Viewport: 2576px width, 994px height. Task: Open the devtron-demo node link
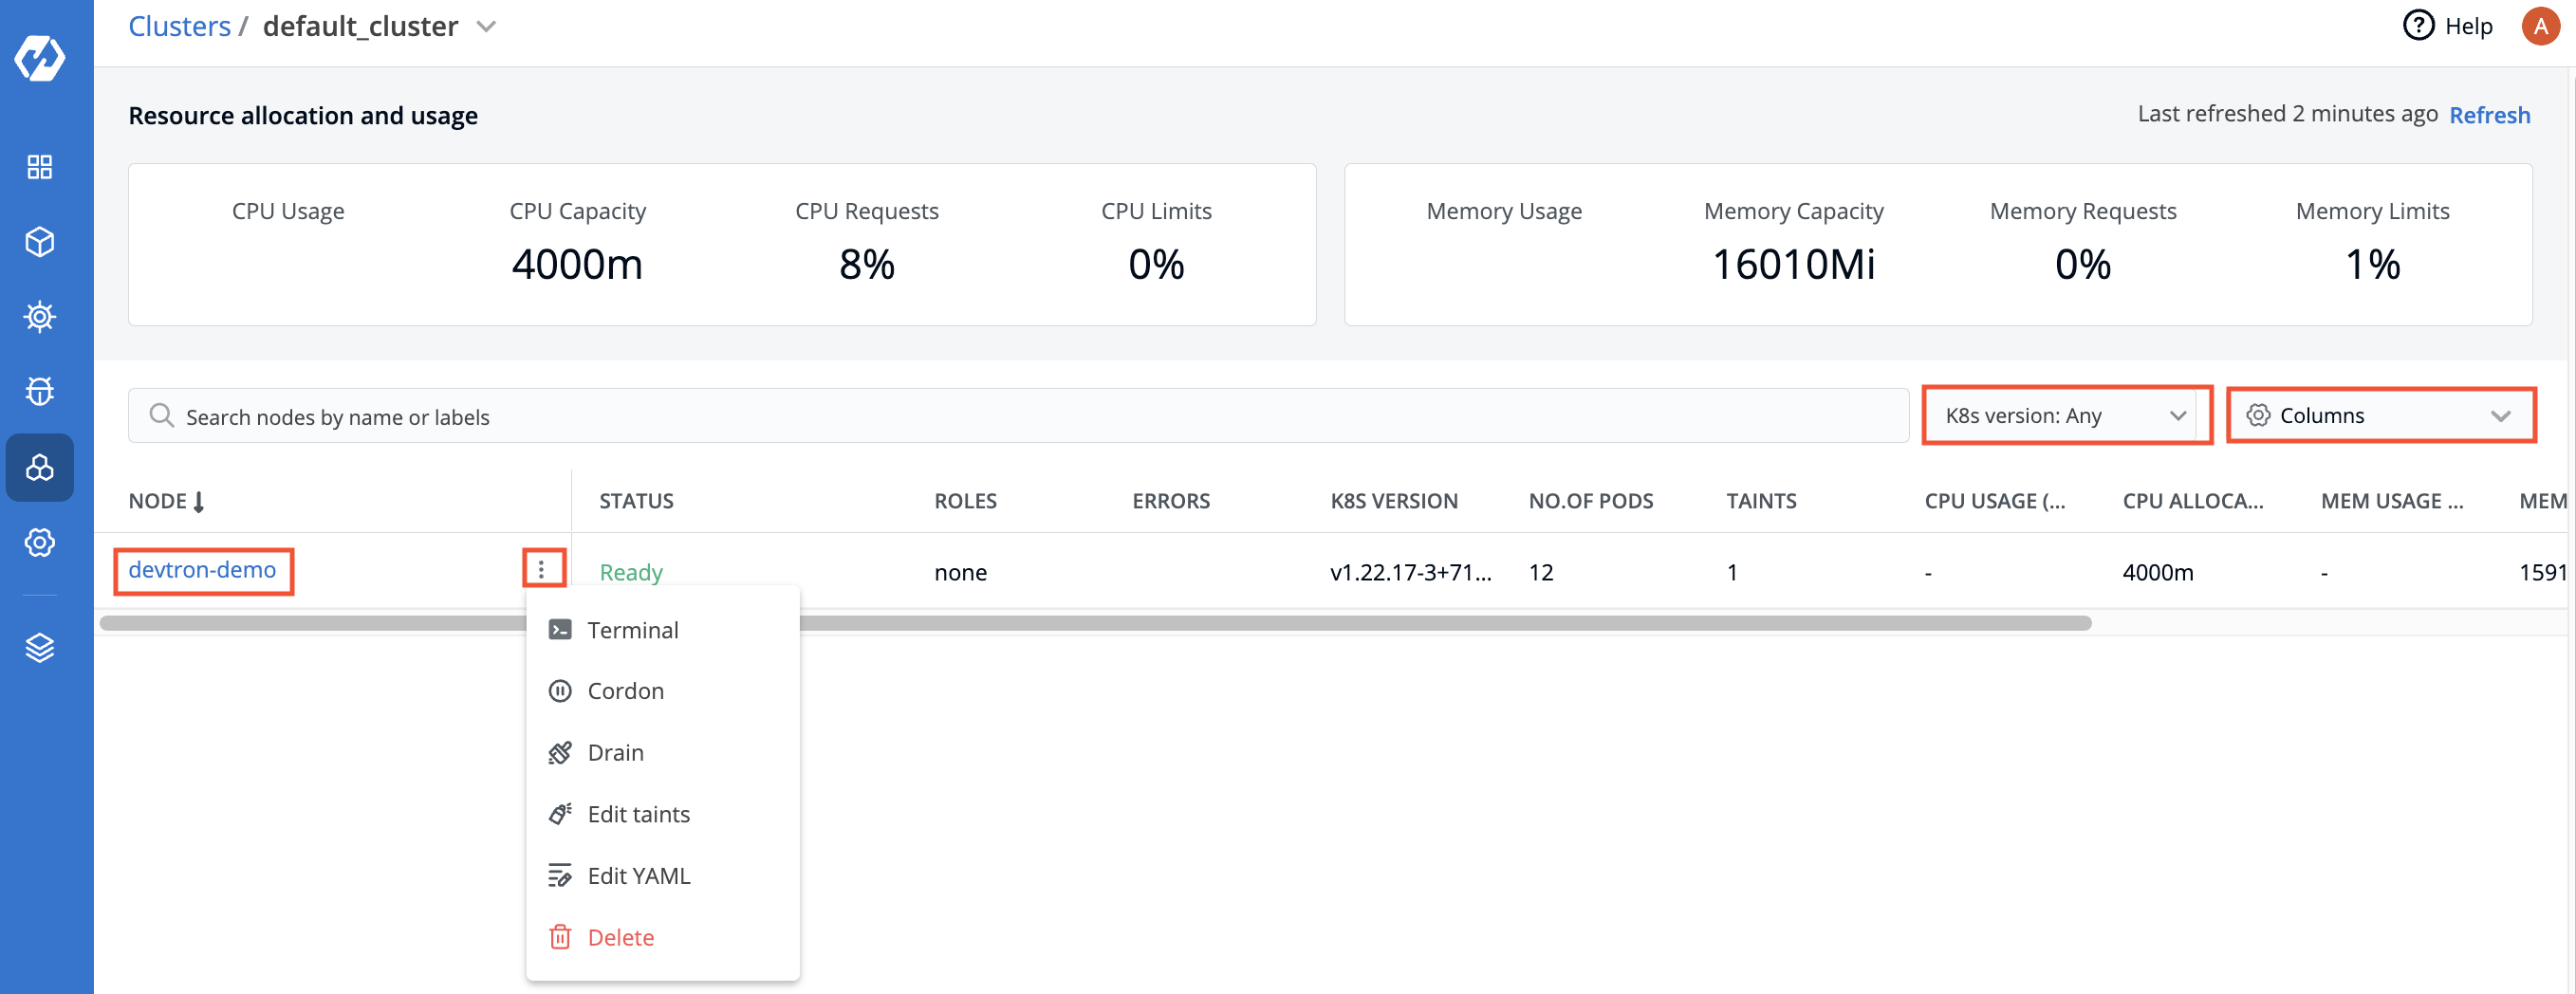point(202,570)
